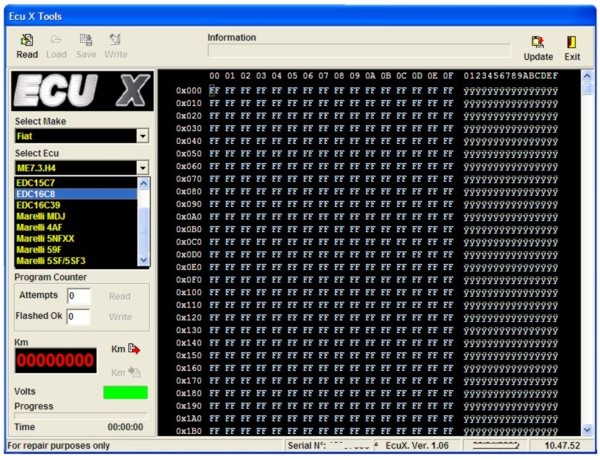Click the 0123456789ABCDEF ASCII header
The height and width of the screenshot is (460, 600).
(510, 76)
